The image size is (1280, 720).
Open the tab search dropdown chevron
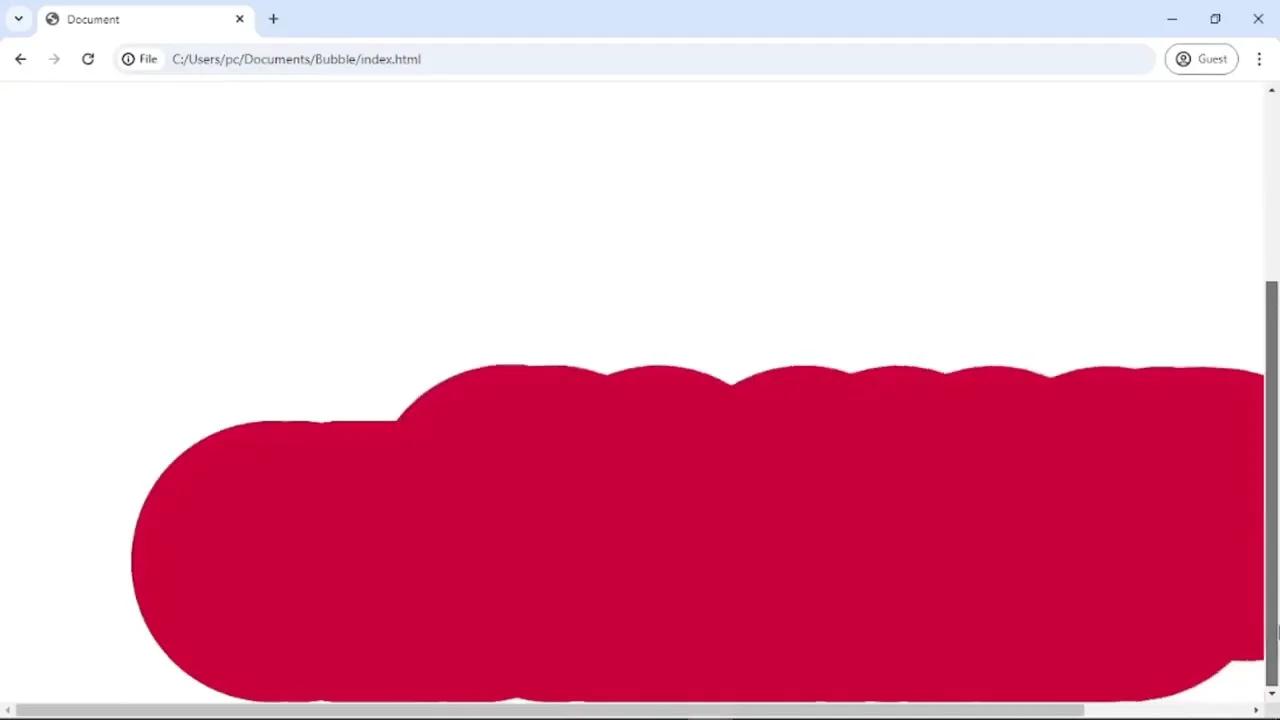coord(18,19)
